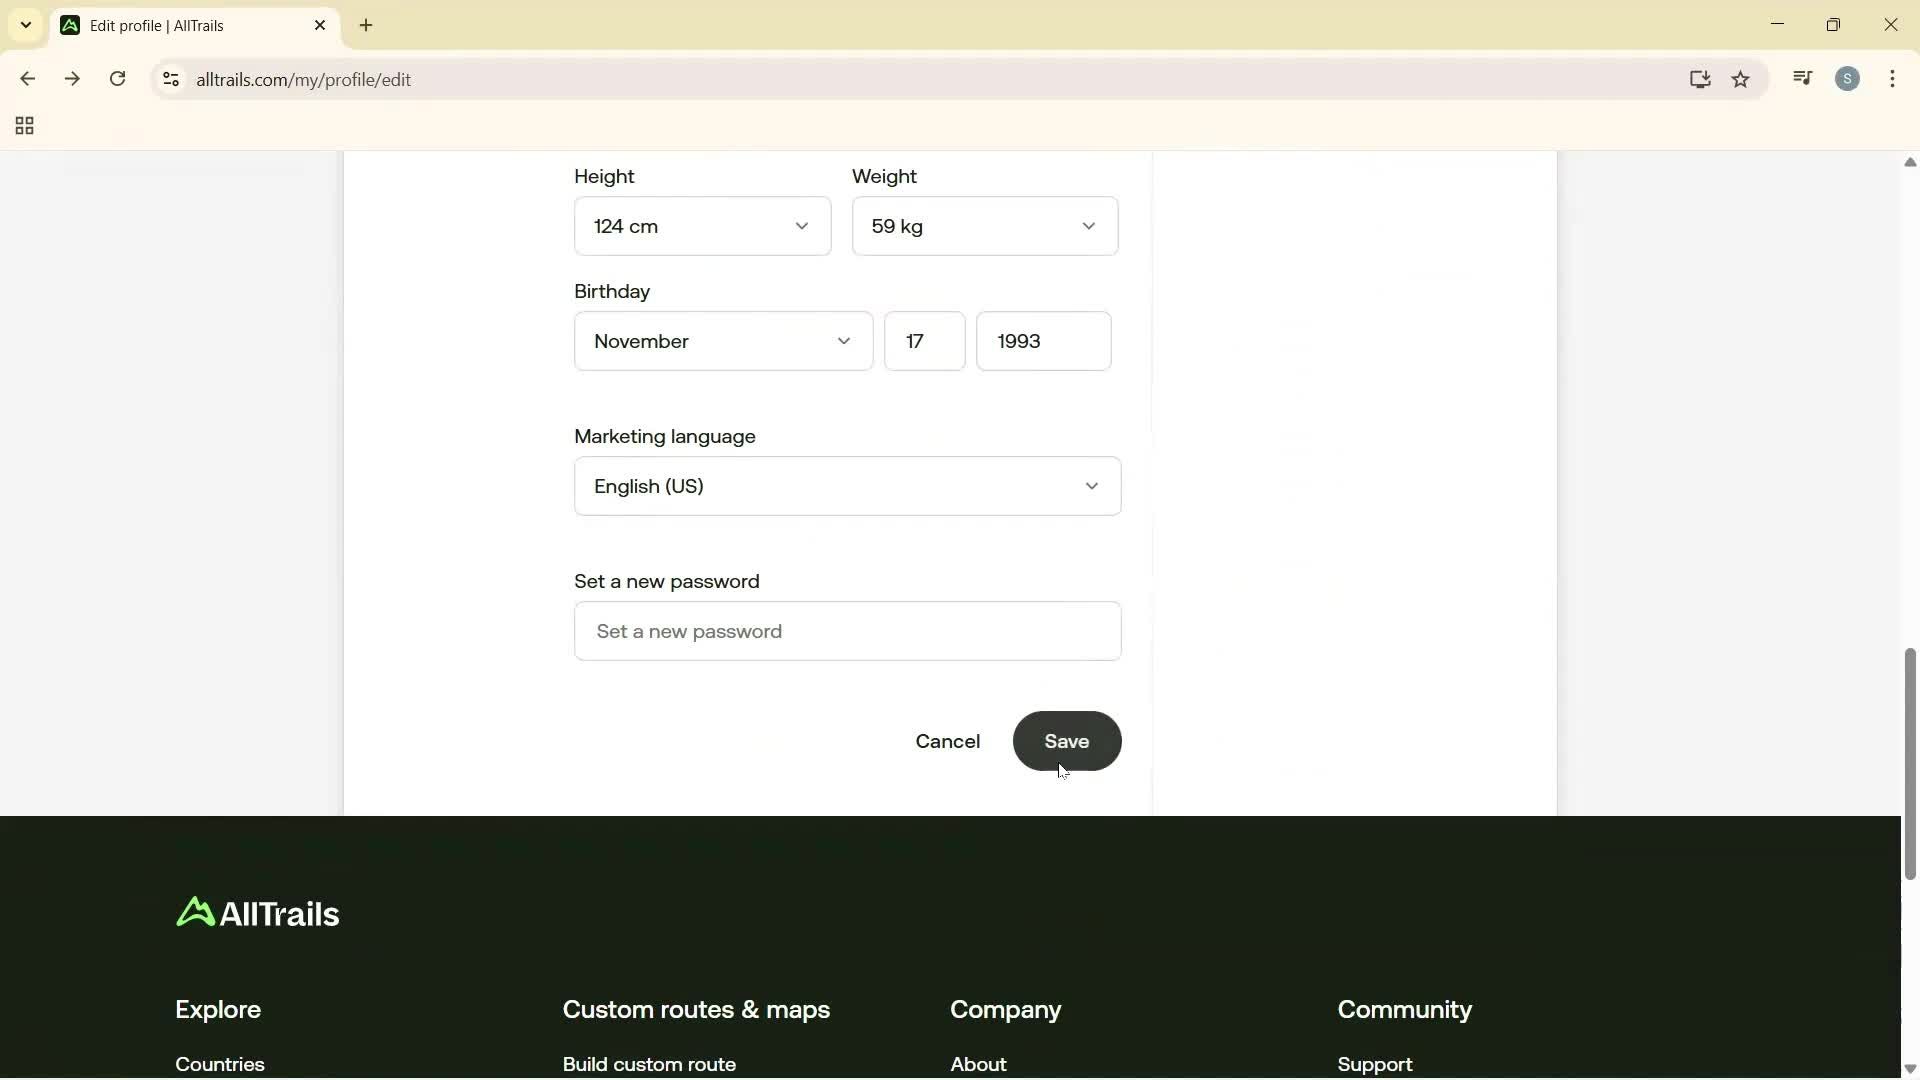
Task: Open Chrome's three-dot menu
Action: click(x=1893, y=79)
